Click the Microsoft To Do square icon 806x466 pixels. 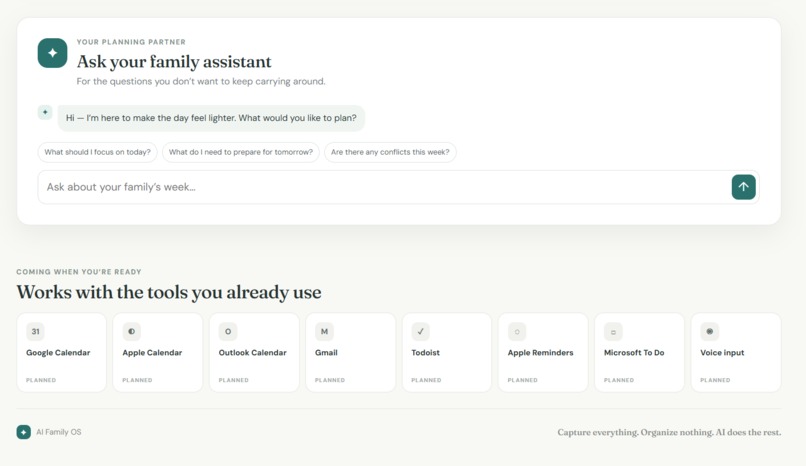pyautogui.click(x=613, y=331)
